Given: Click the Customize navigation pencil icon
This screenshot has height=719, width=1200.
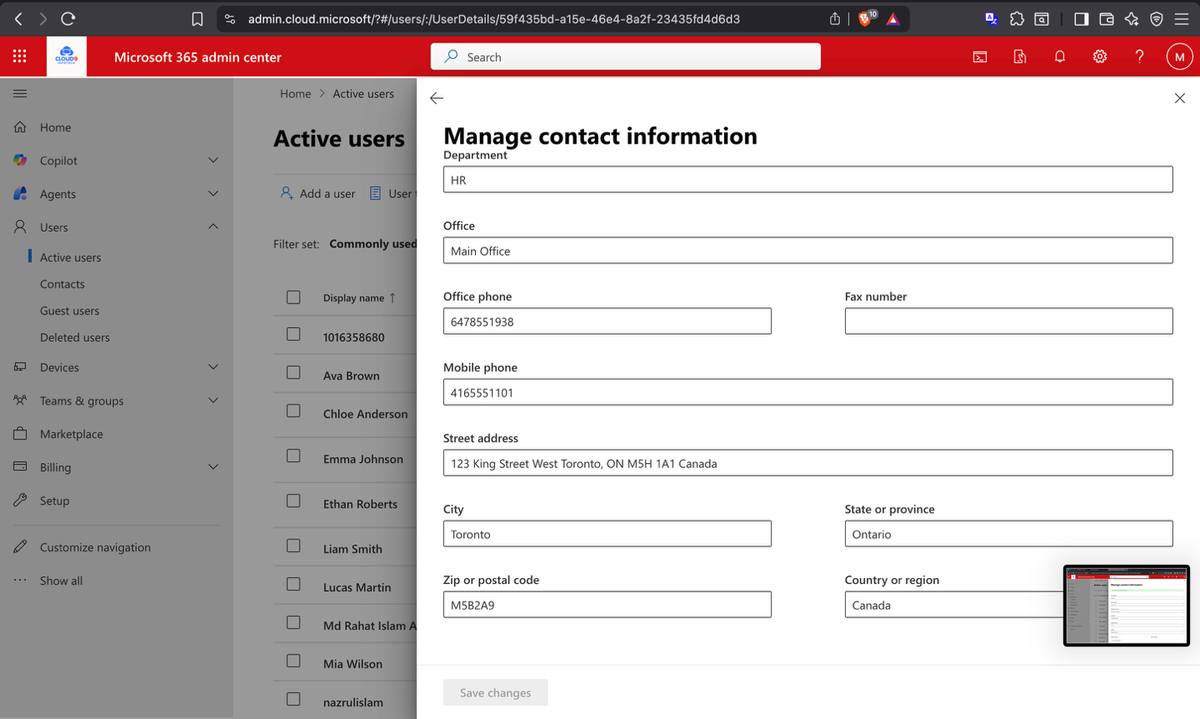Looking at the screenshot, I should [19, 547].
